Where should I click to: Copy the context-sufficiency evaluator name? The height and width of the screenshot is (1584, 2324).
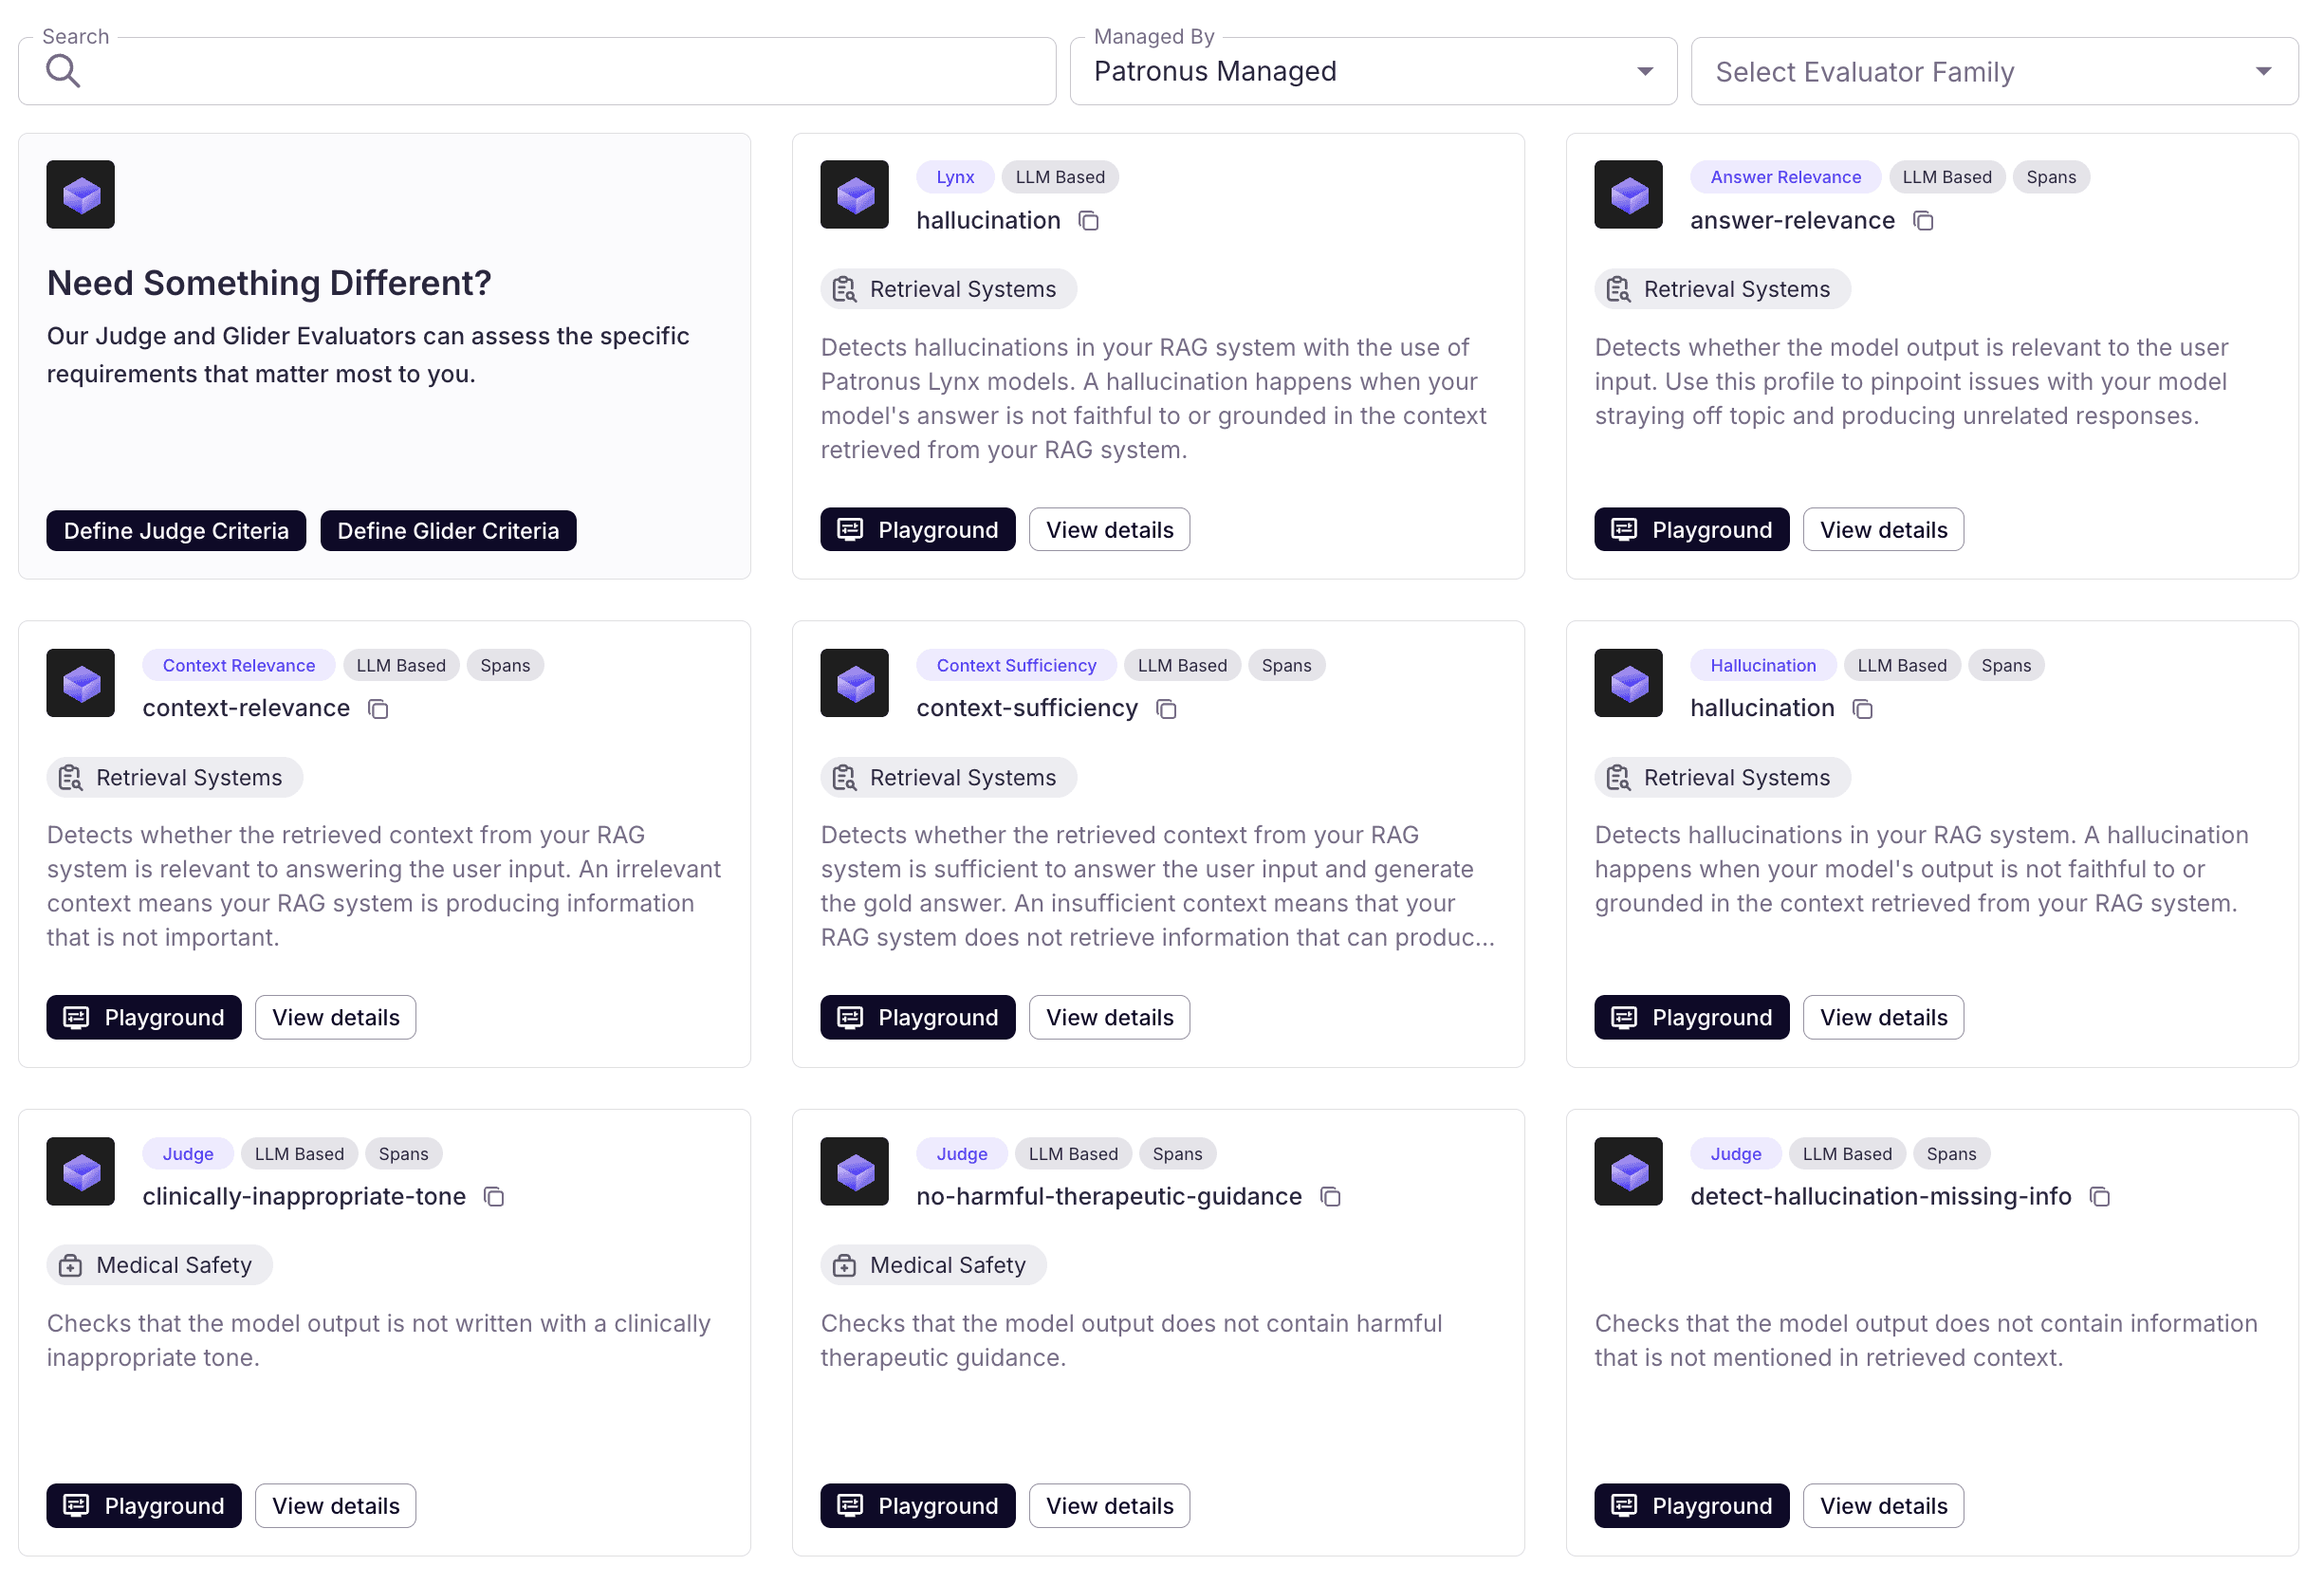[1166, 709]
